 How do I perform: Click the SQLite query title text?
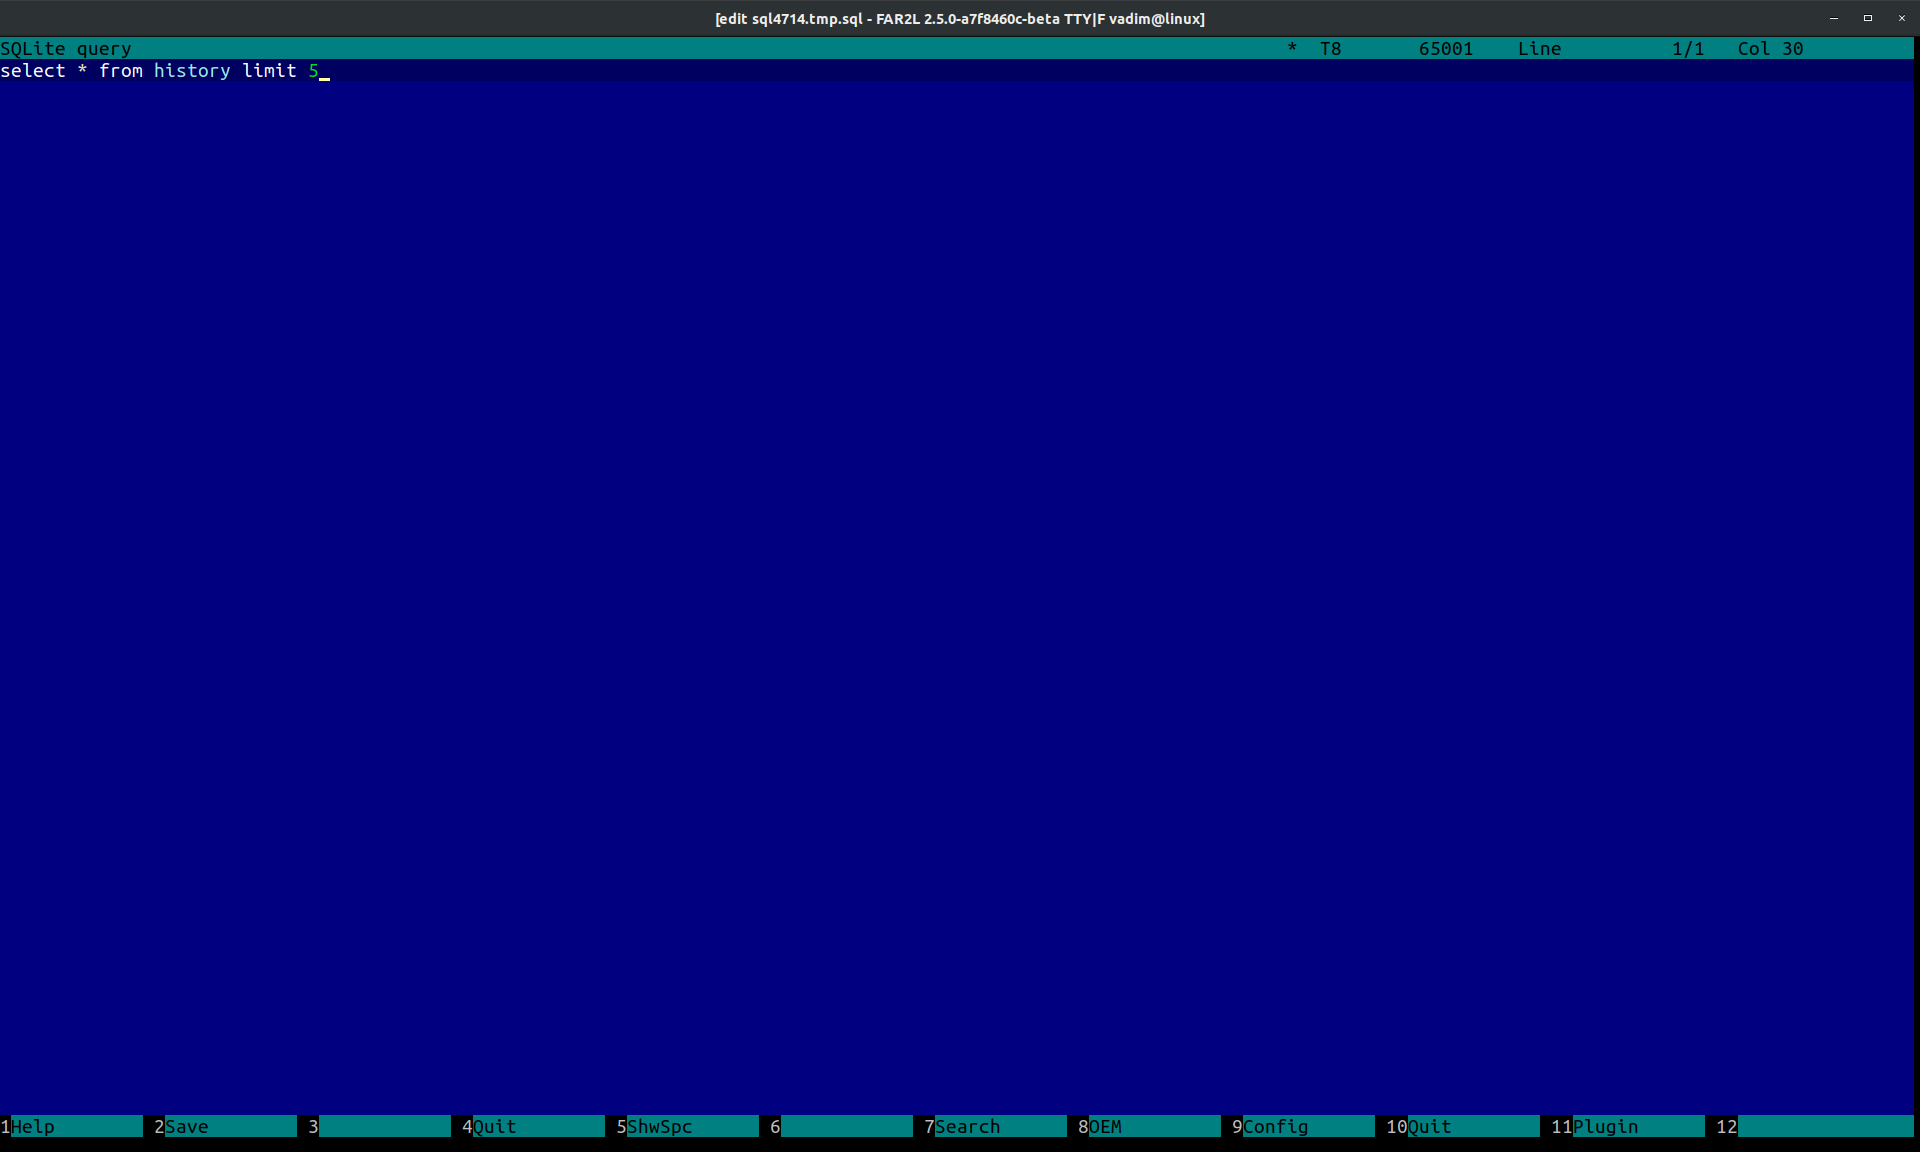coord(66,49)
